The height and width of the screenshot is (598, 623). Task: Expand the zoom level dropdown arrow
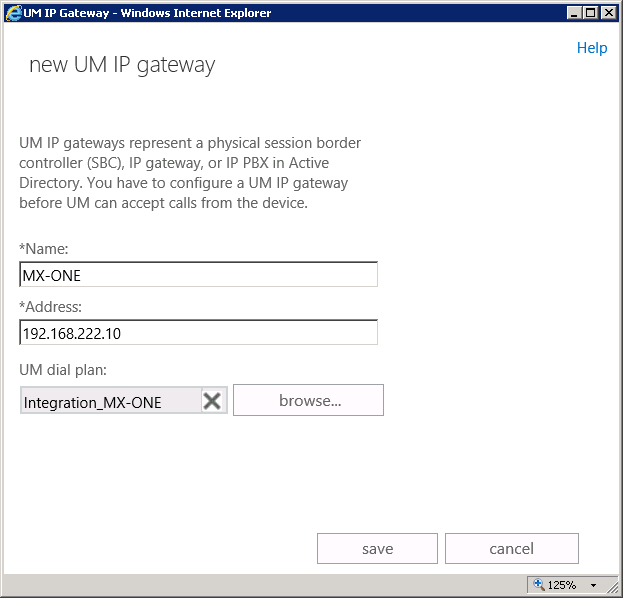[593, 585]
